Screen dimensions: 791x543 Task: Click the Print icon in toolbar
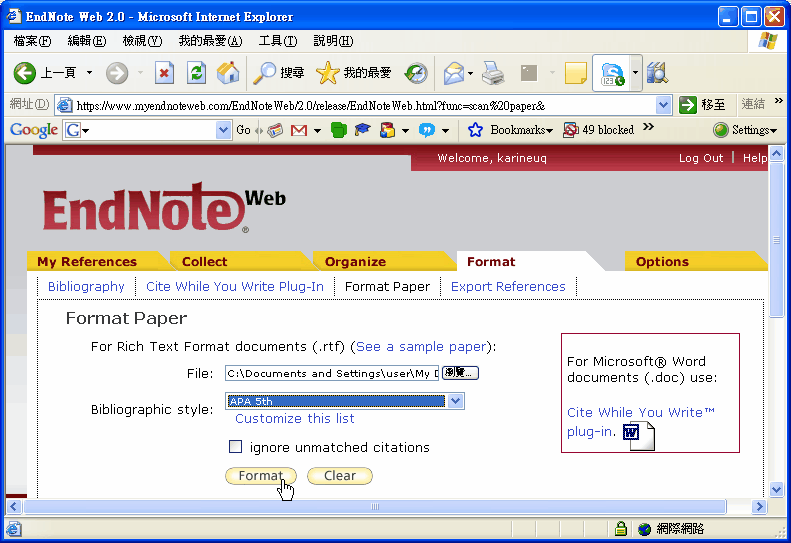(493, 73)
